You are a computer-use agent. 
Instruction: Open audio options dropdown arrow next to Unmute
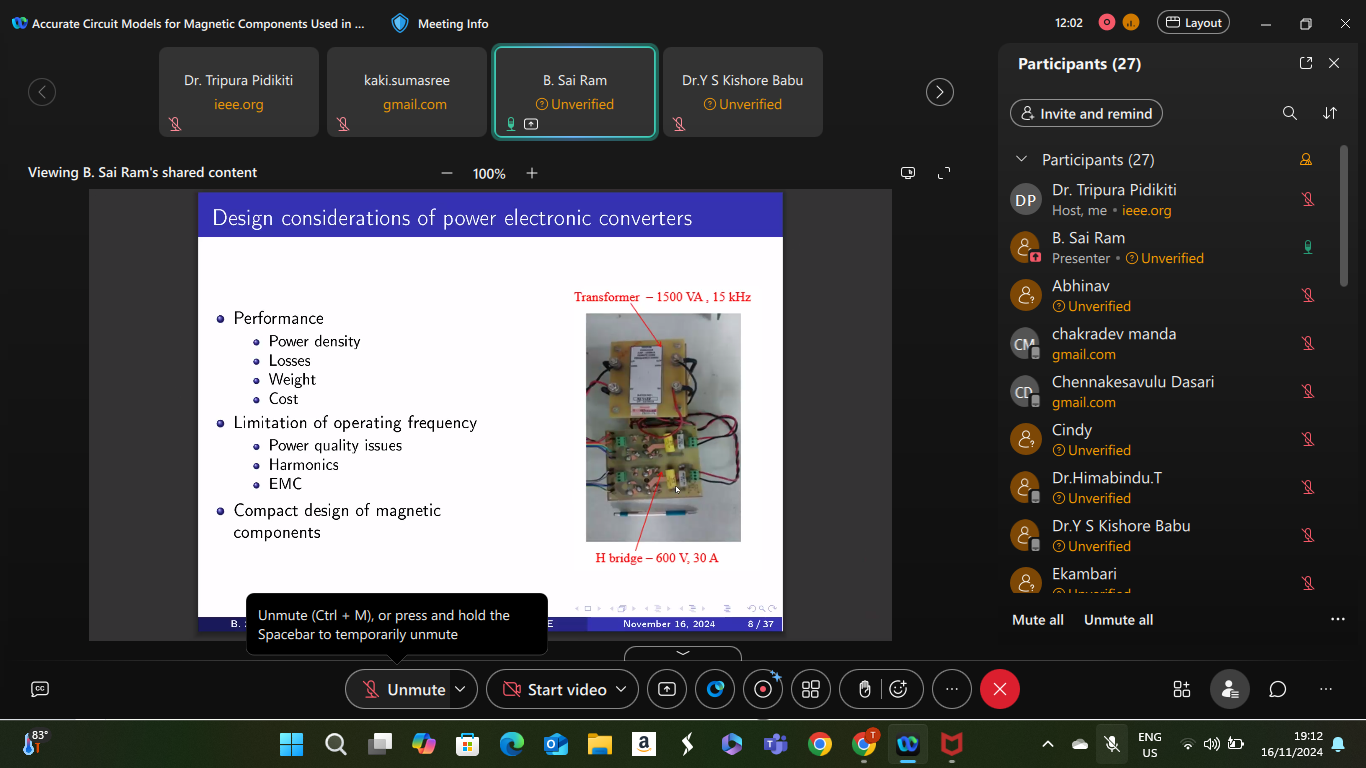(x=460, y=689)
